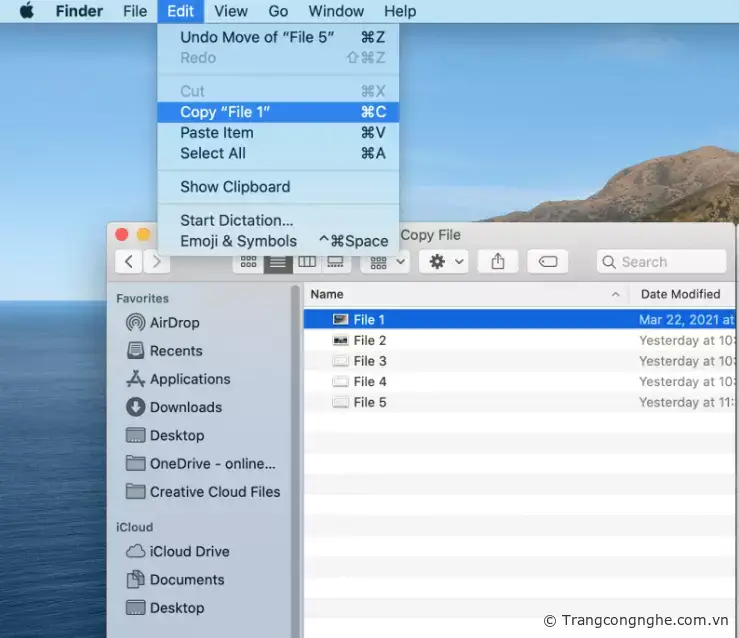Click the Back navigation button
The height and width of the screenshot is (638, 739).
point(128,262)
